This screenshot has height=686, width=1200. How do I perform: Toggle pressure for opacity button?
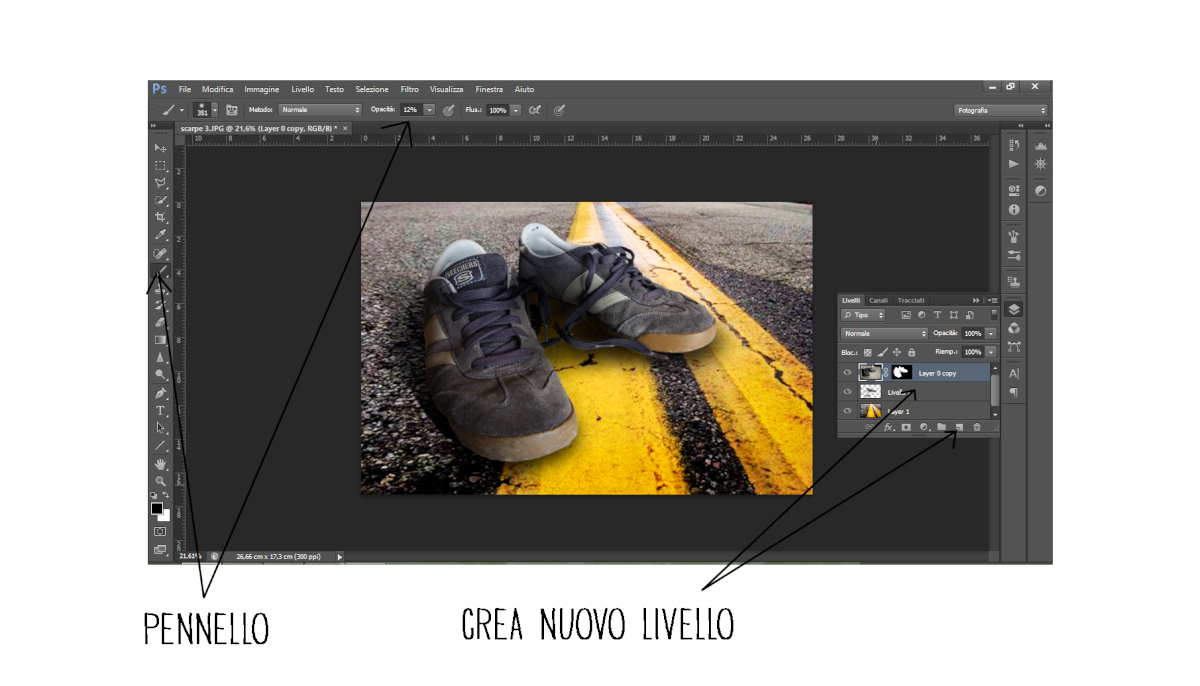449,110
